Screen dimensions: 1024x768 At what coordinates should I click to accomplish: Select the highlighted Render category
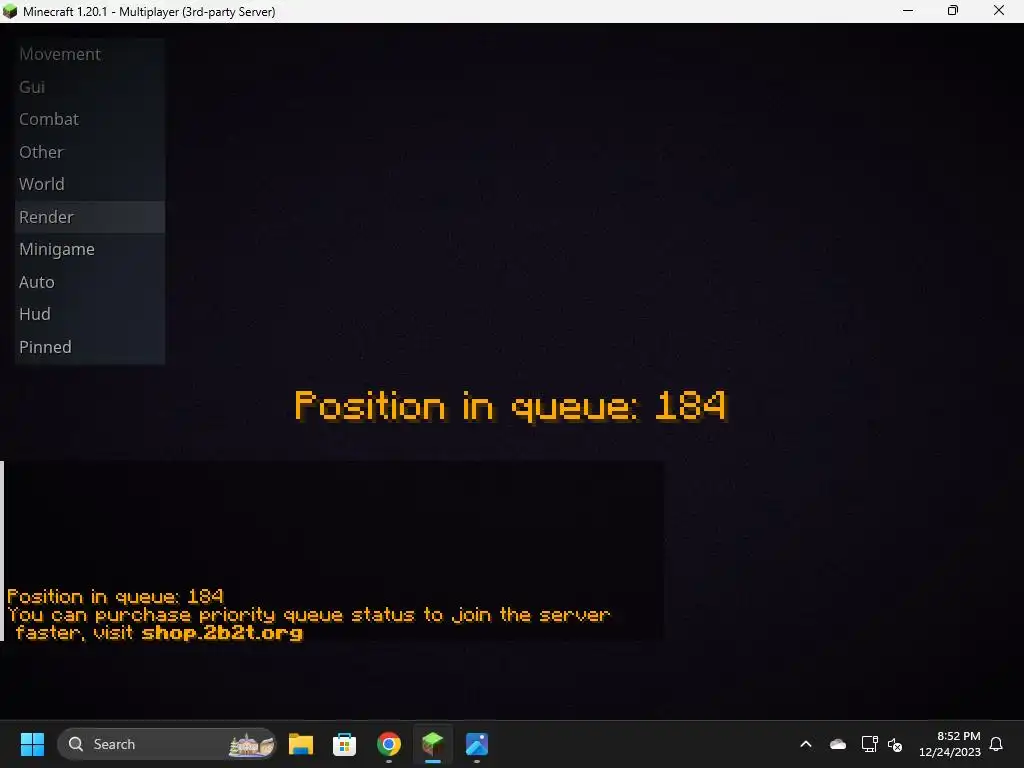[x=89, y=217]
